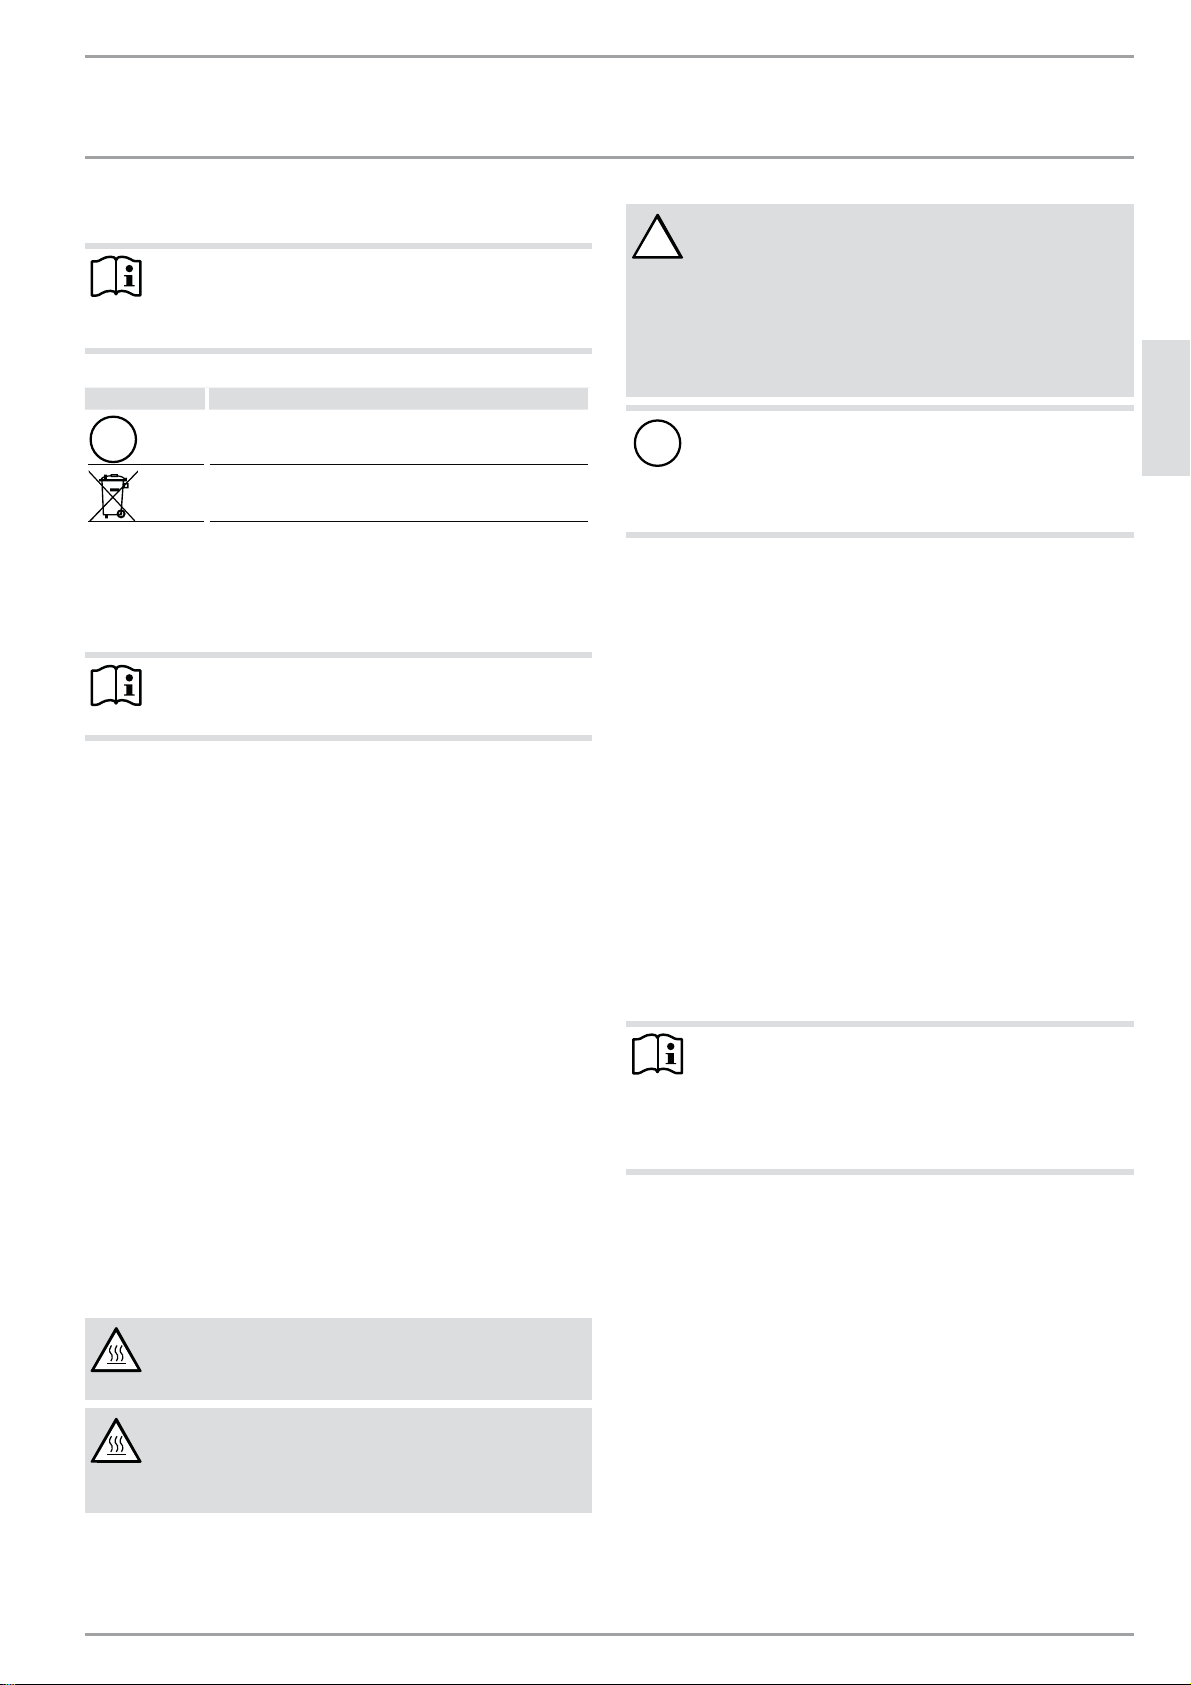Screen dimensions: 1191x1685
Task: Click the blank header band between the top rules
Action: [x=609, y=107]
